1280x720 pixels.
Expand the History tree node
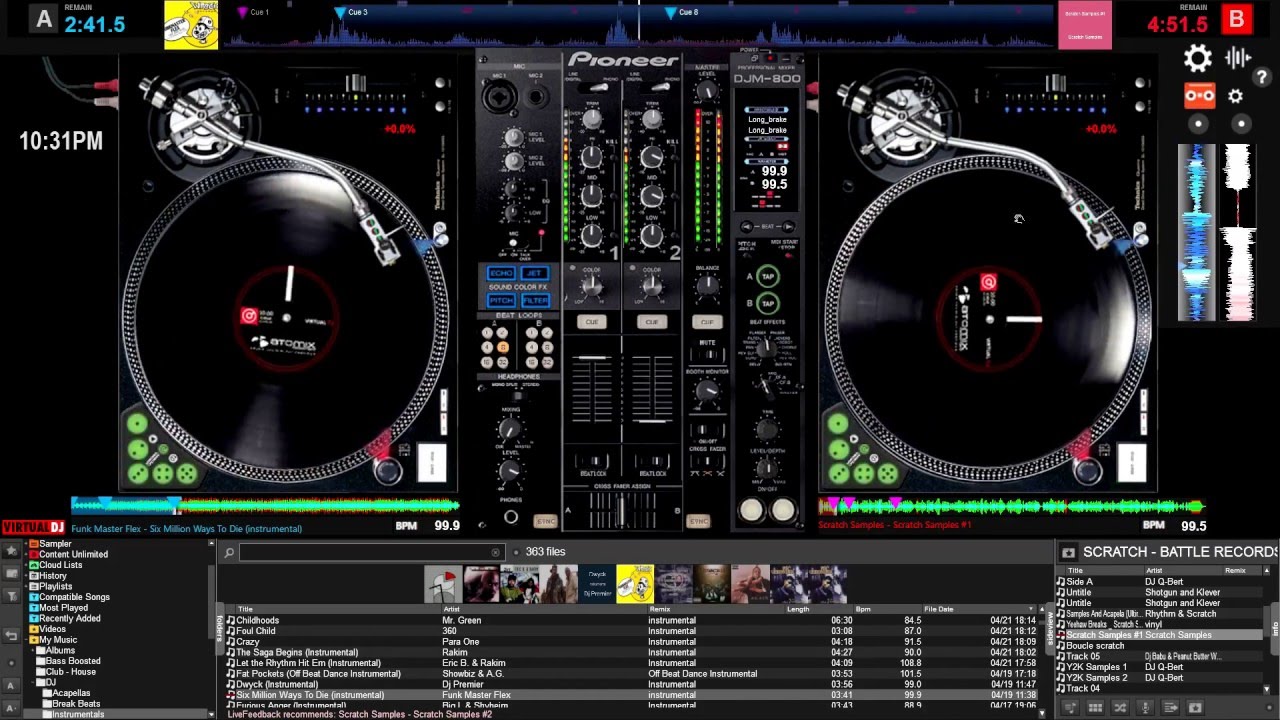26,575
